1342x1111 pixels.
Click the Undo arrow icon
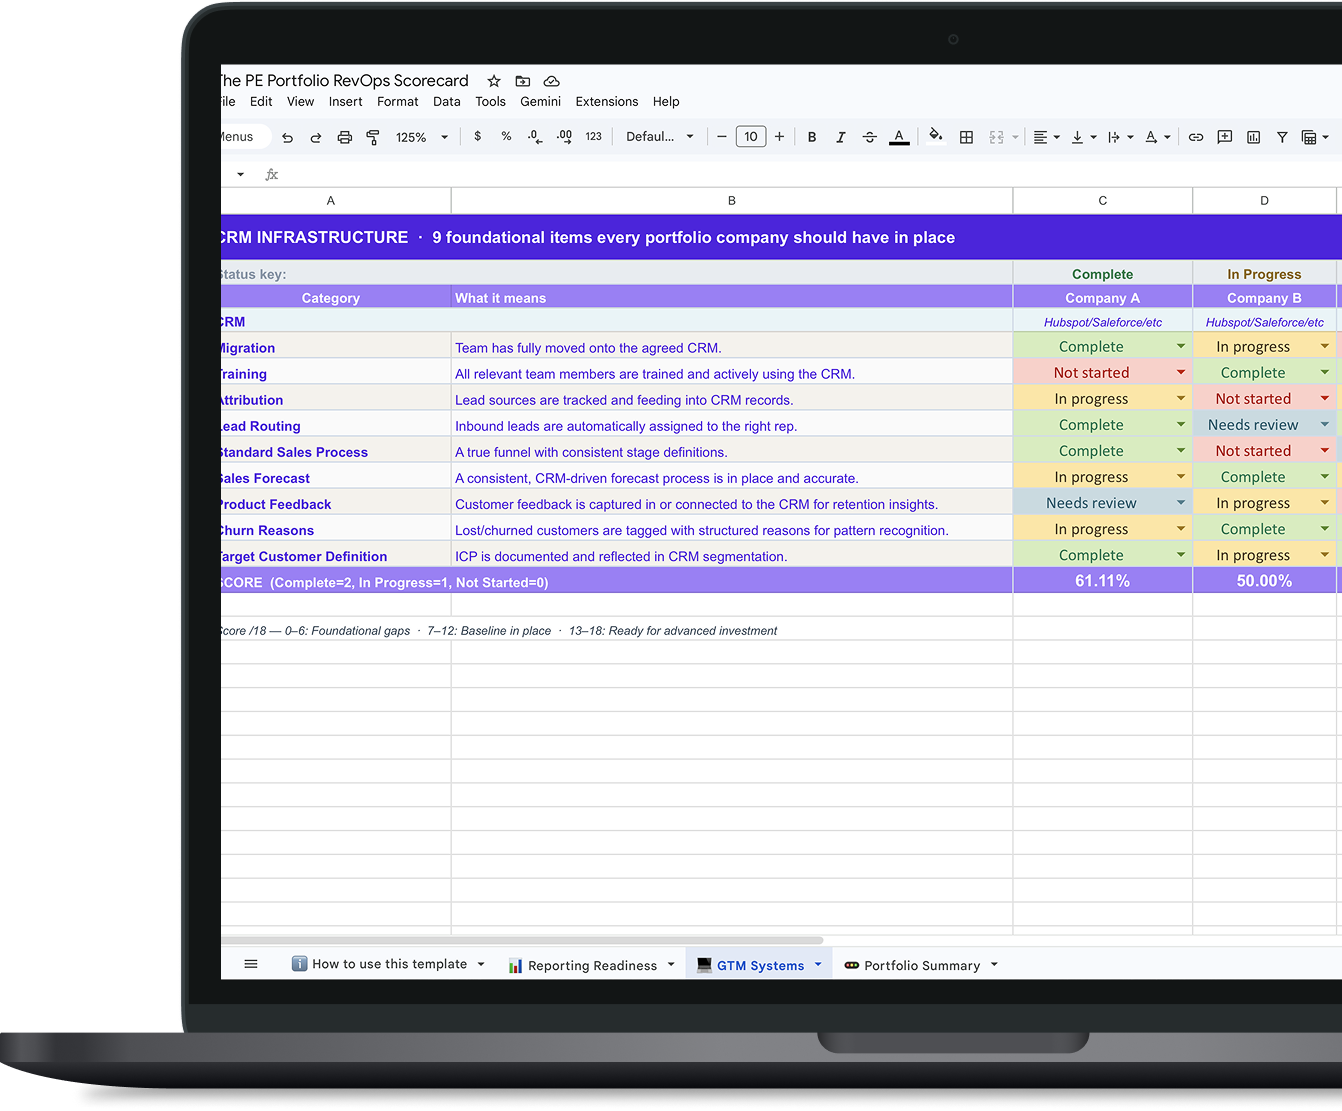pyautogui.click(x=287, y=137)
